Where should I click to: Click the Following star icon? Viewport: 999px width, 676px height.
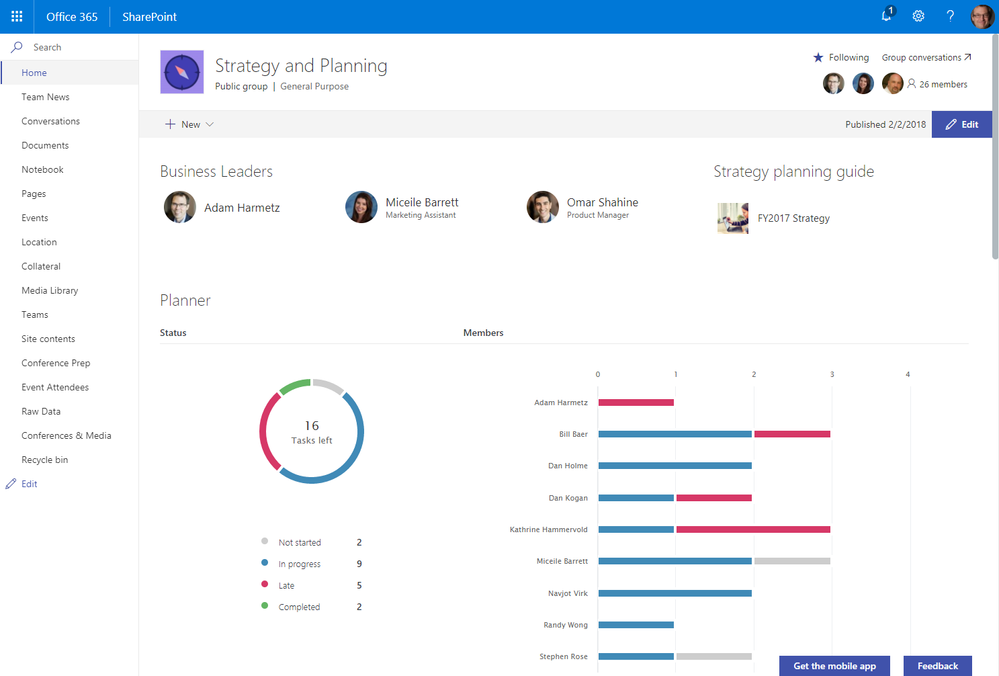point(818,57)
